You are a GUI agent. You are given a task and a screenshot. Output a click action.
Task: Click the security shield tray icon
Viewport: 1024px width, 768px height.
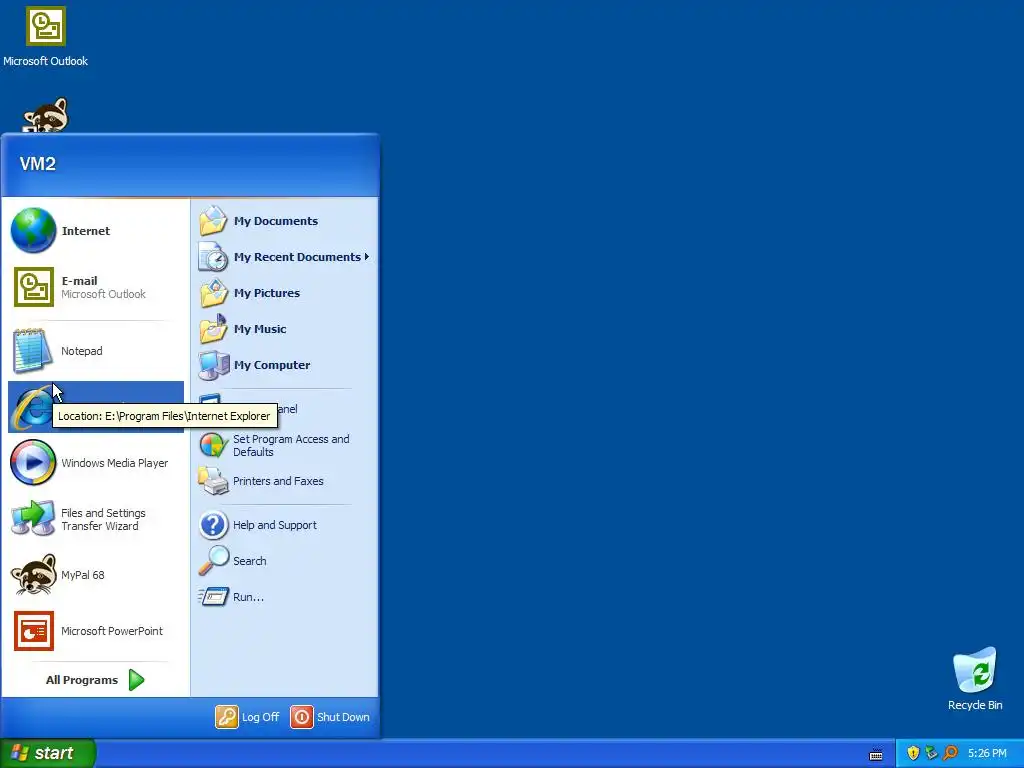tap(913, 753)
